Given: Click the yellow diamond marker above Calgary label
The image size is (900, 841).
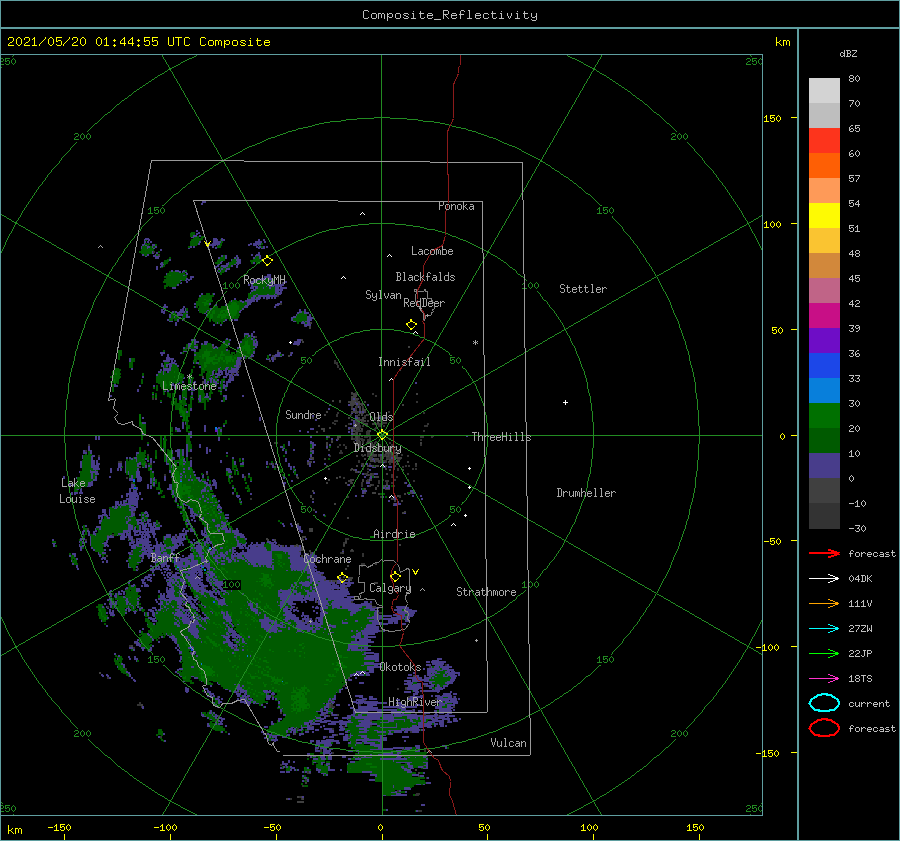Looking at the screenshot, I should click(395, 576).
